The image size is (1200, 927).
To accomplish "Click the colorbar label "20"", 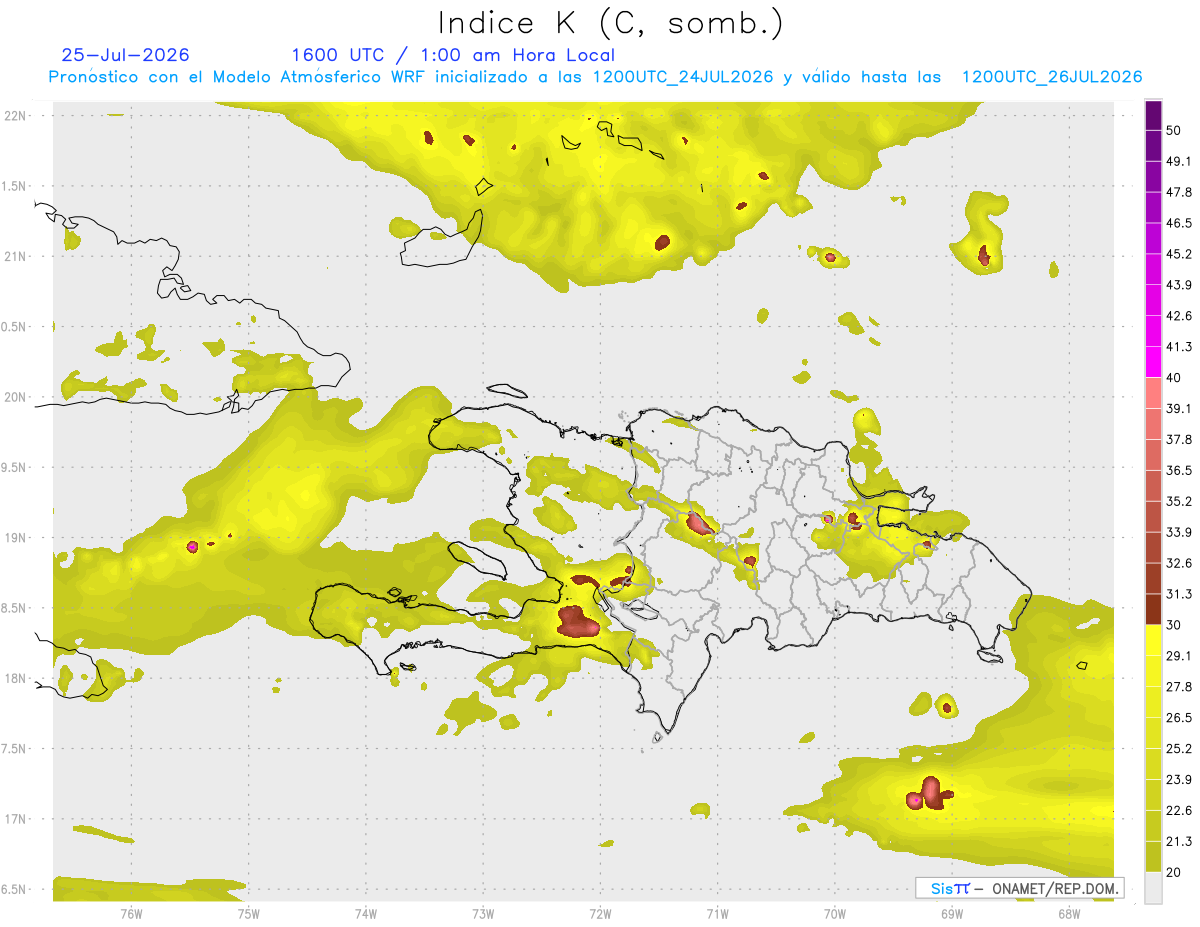I will click(x=1174, y=873).
